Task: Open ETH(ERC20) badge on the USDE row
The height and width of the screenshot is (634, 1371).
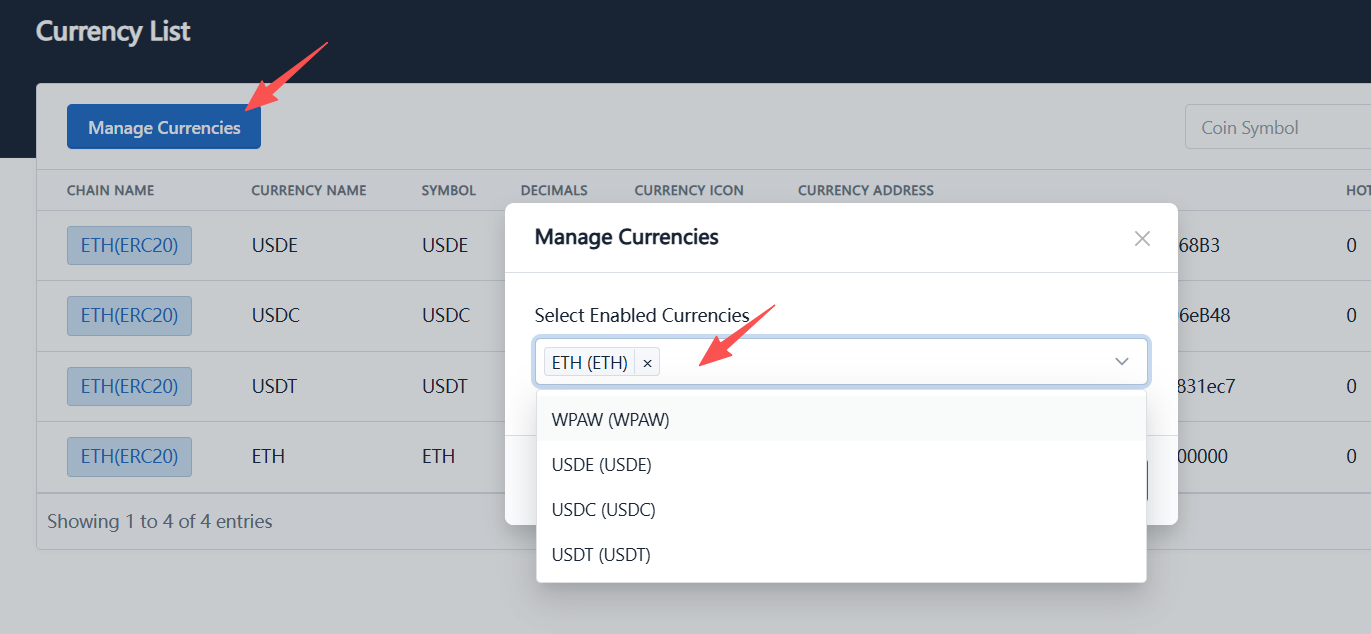Action: 129,245
